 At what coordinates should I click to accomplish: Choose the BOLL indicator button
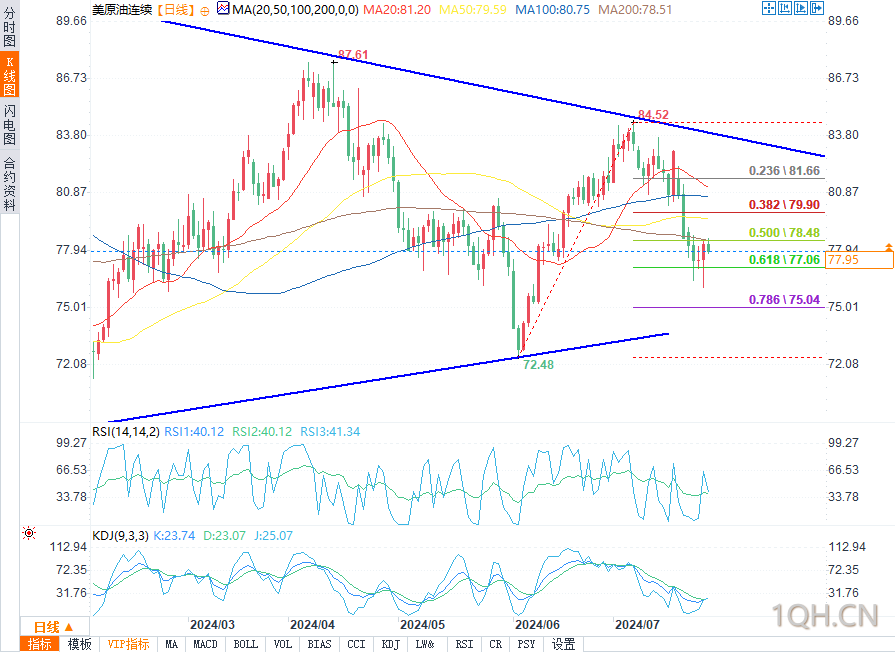pos(246,644)
